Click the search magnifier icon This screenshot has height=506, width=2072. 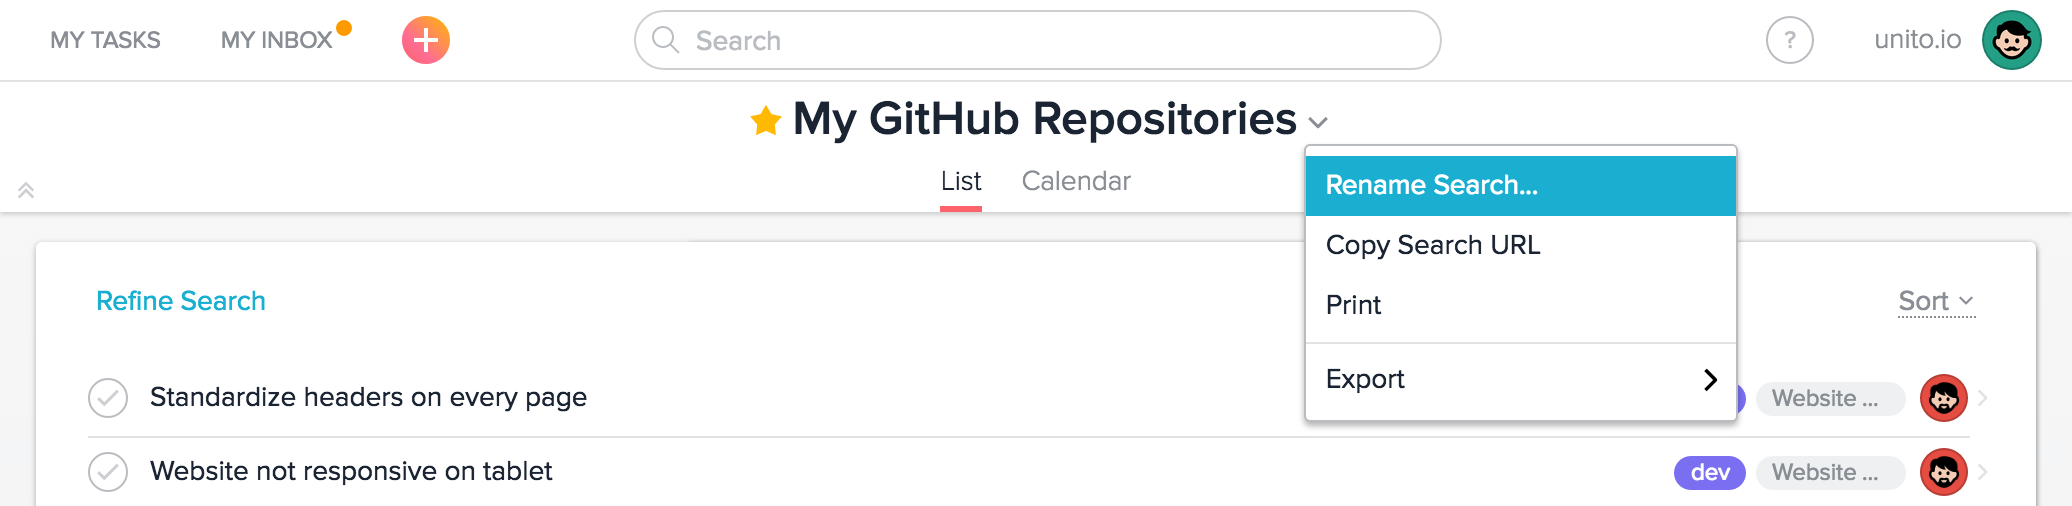(666, 40)
